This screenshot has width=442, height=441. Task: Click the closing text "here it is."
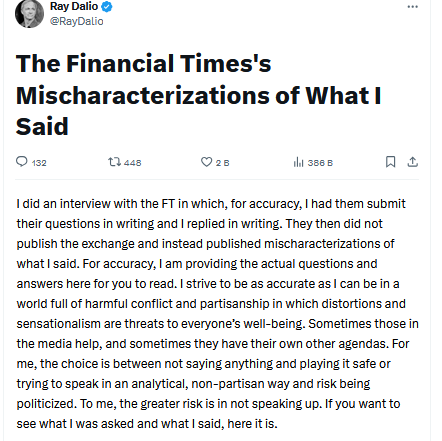click(x=252, y=424)
